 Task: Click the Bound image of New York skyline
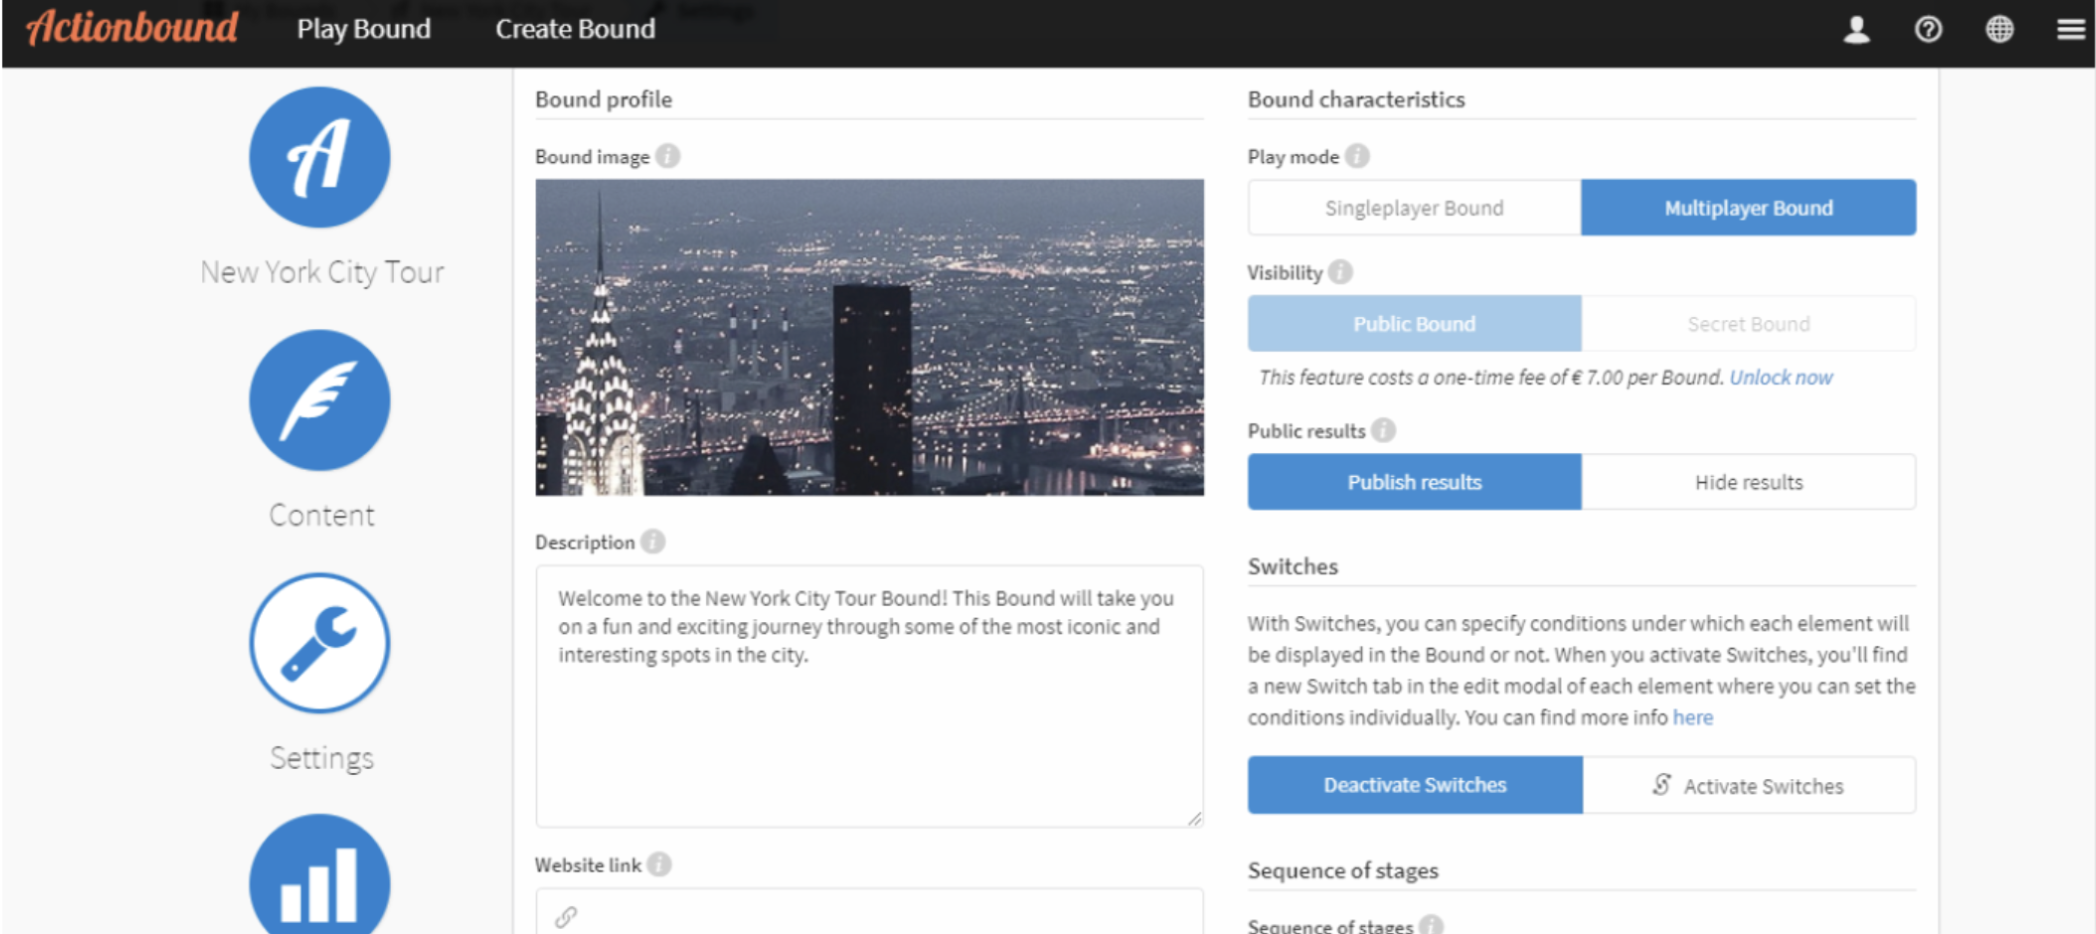[869, 337]
